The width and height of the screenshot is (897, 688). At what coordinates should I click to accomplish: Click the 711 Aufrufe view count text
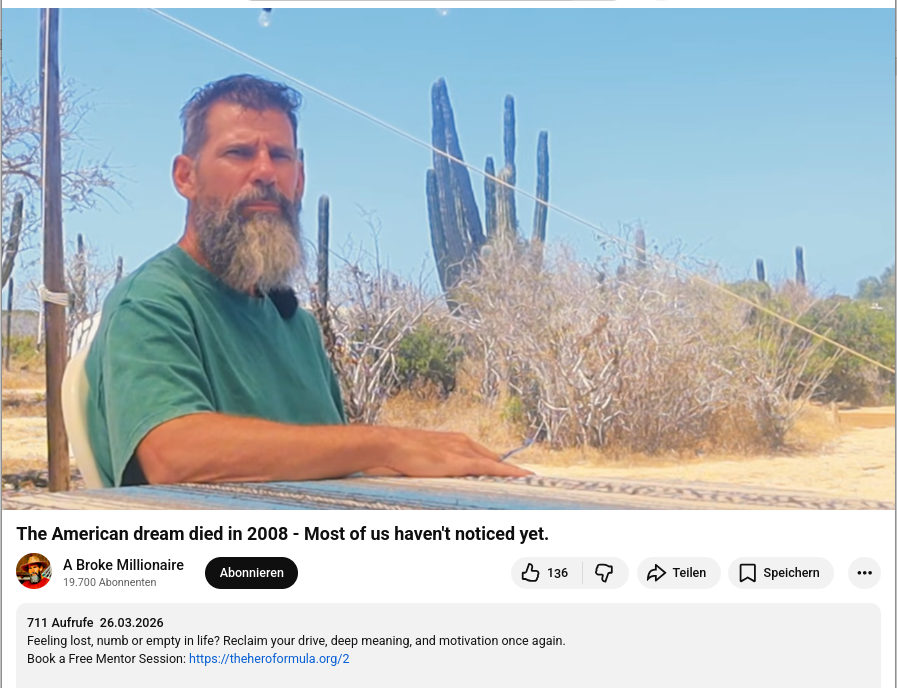(60, 623)
